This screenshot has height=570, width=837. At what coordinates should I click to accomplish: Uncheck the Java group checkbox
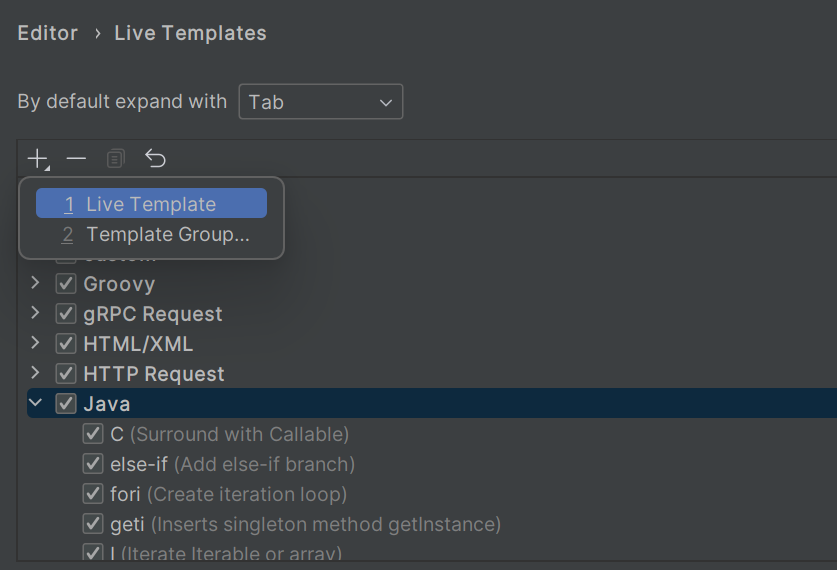66,404
